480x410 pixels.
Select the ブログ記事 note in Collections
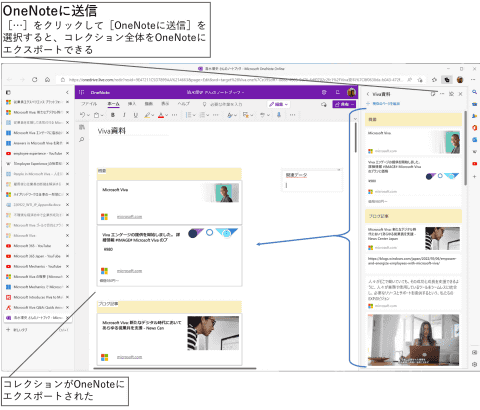coord(414,216)
